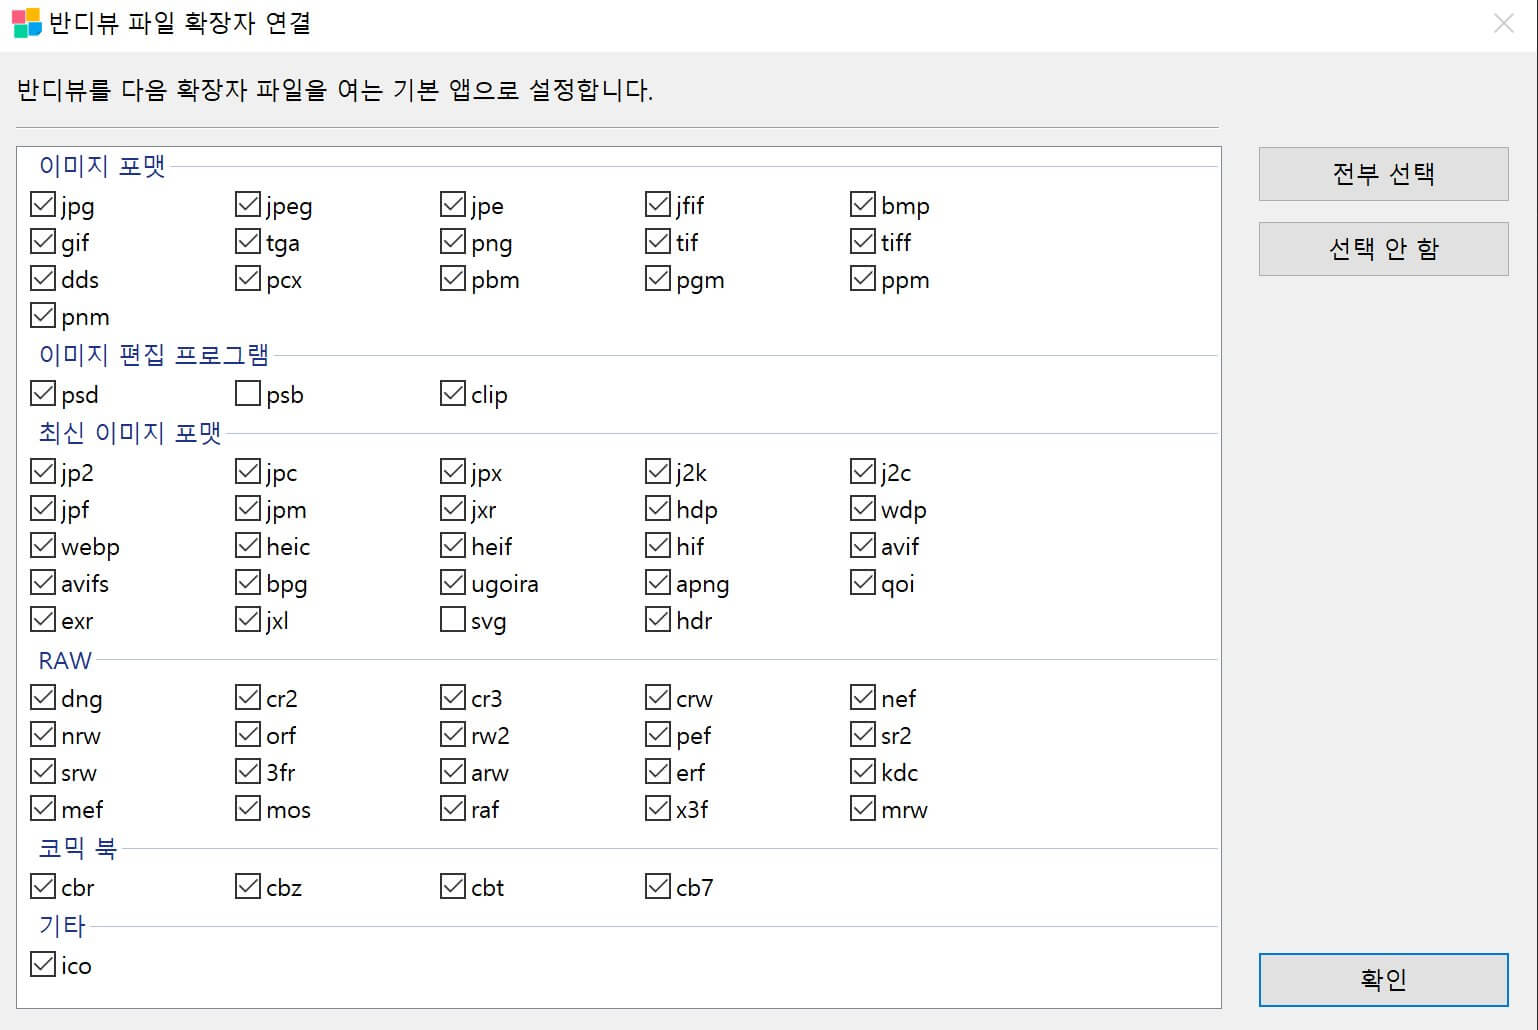This screenshot has height=1030, width=1538.
Task: Toggle the clip checkbox
Action: (451, 392)
